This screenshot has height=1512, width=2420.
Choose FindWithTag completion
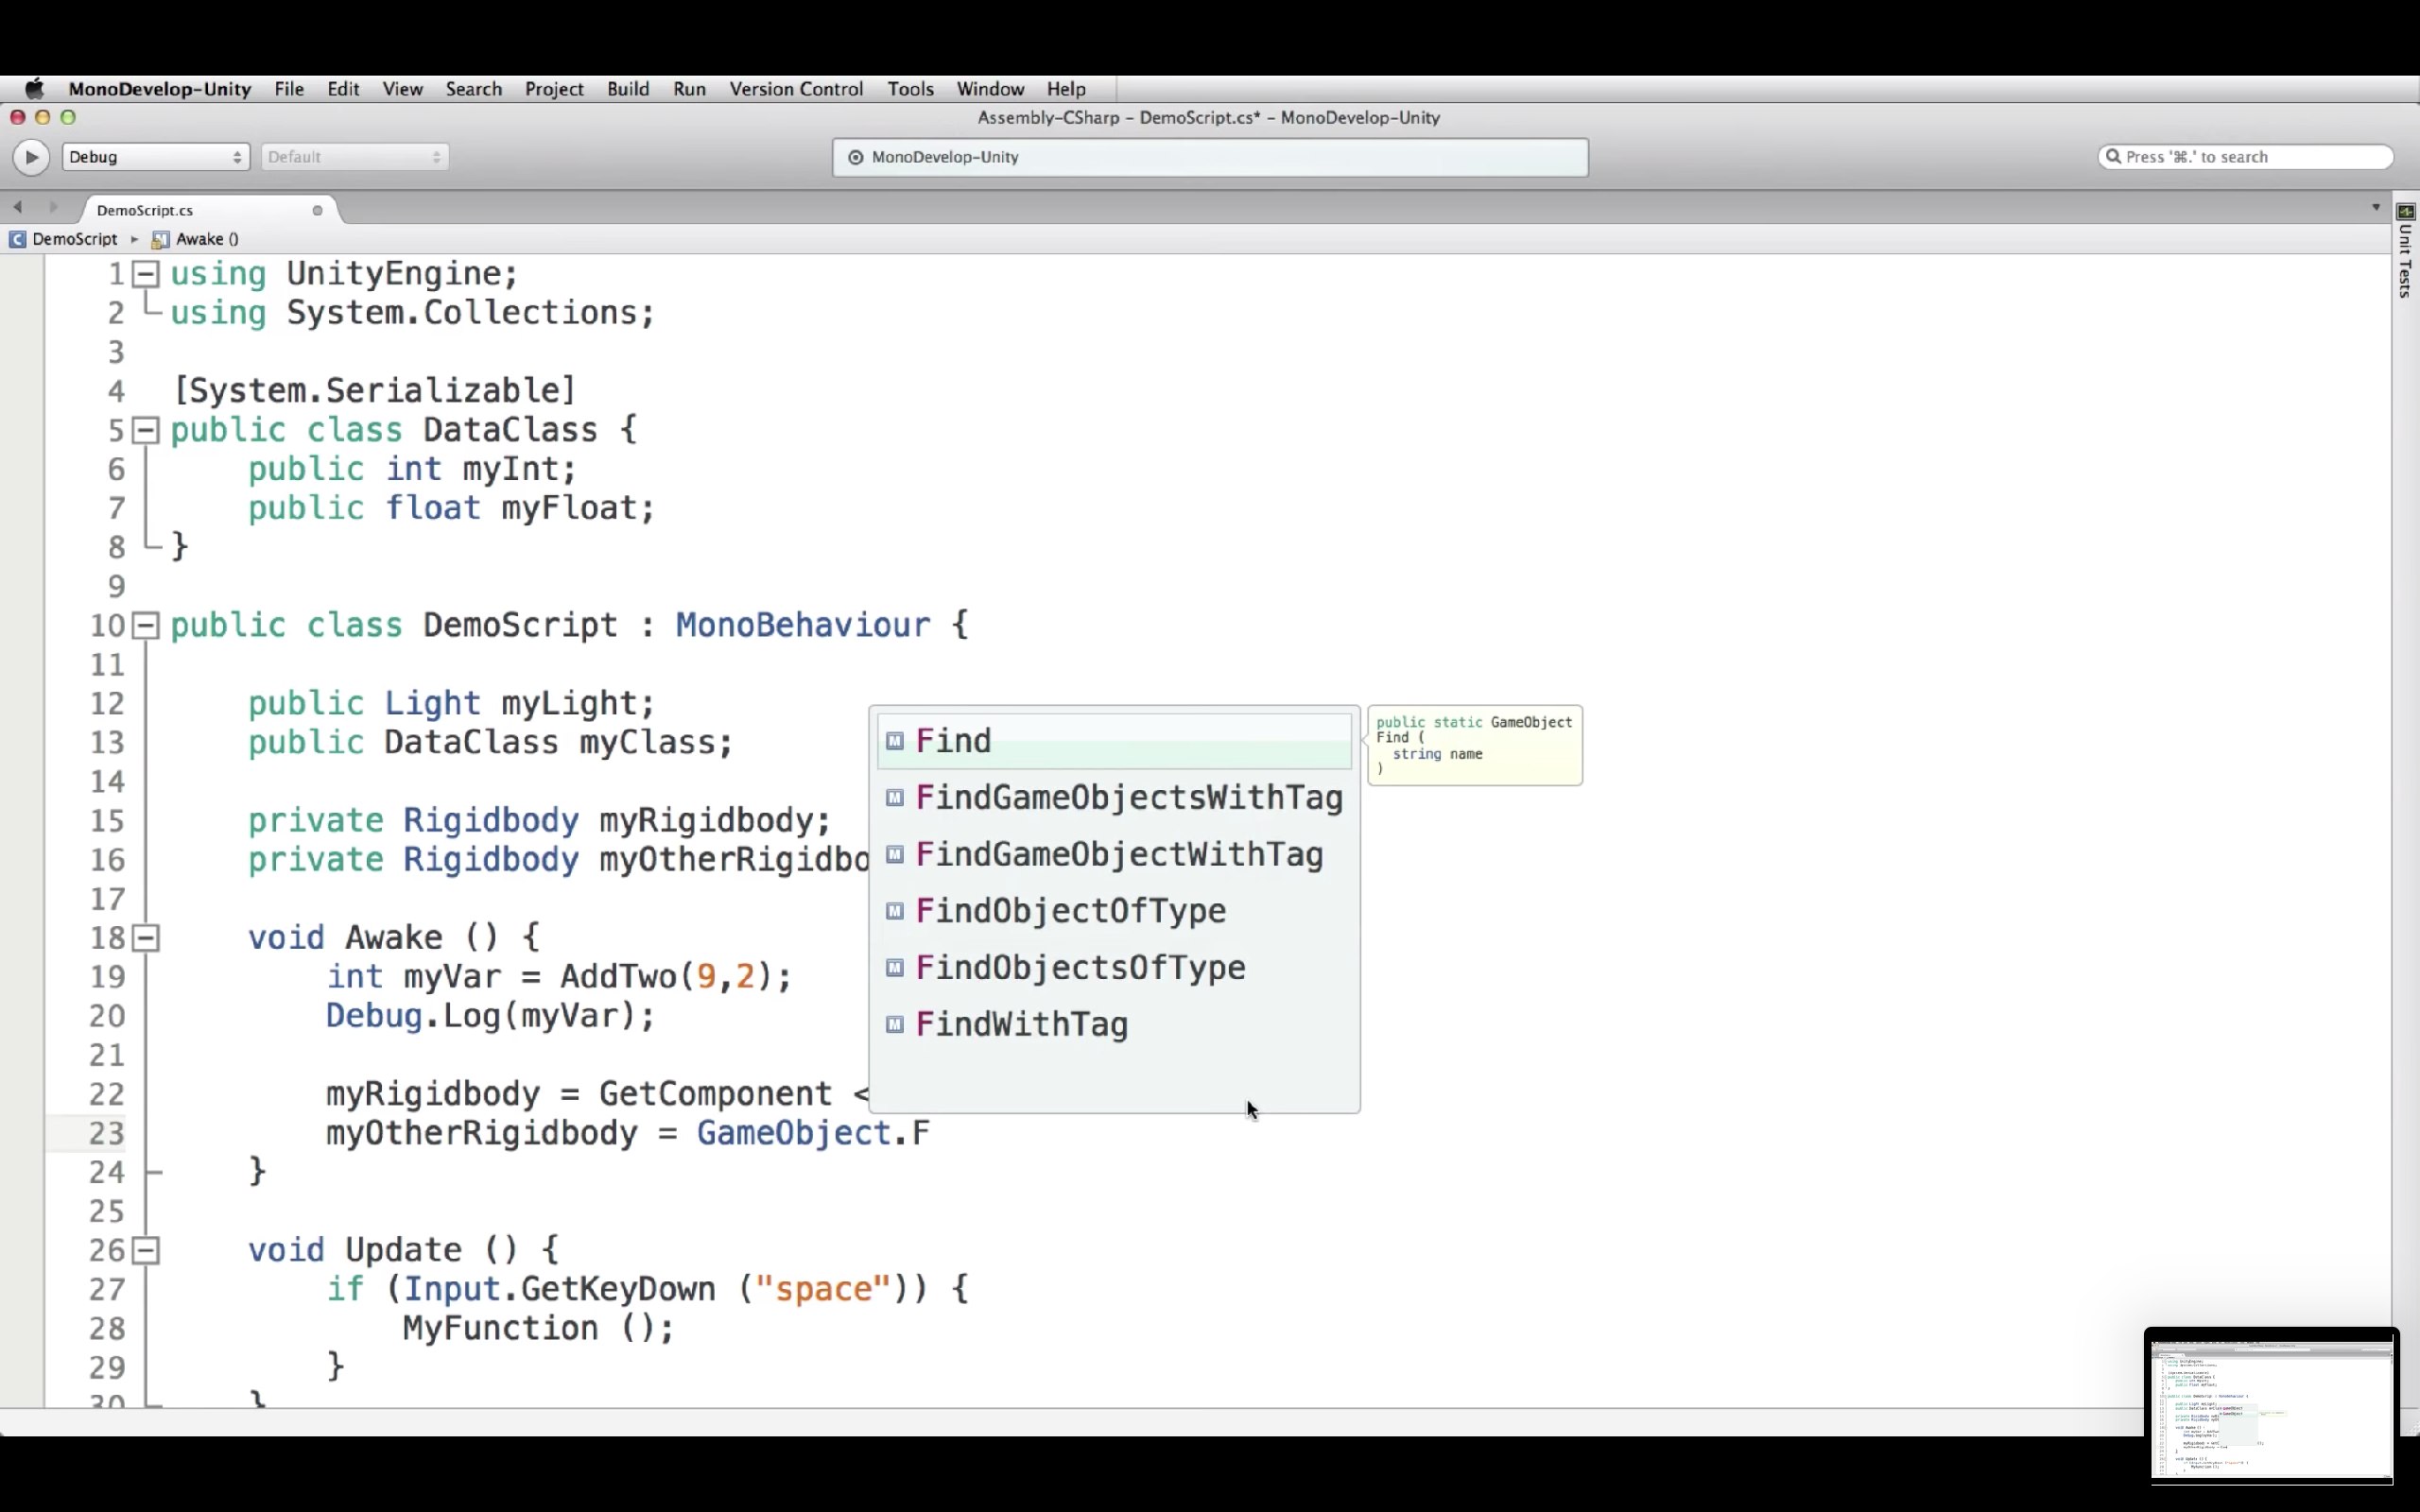[1114, 1025]
